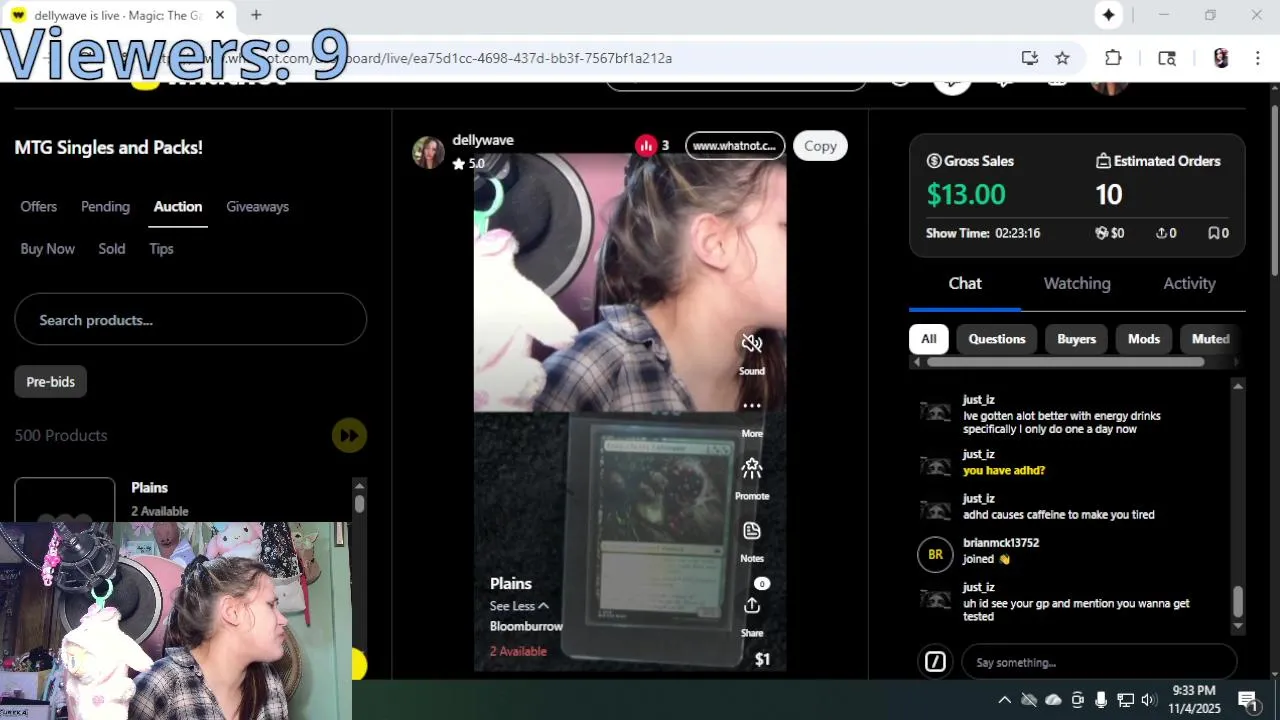The image size is (1280, 720).
Task: Switch to the Offers tab
Action: pos(39,206)
